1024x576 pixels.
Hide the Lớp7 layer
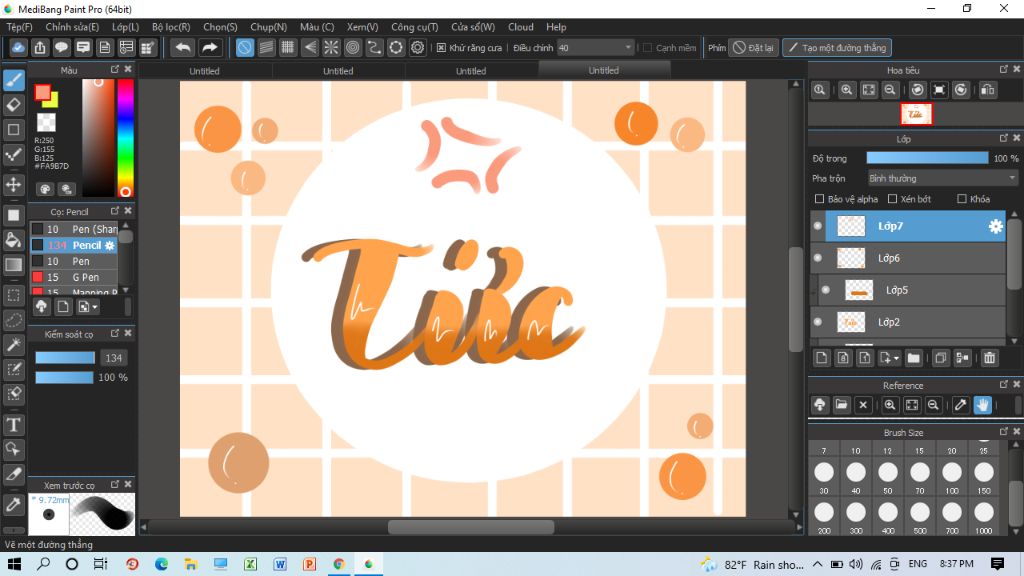[x=818, y=226]
